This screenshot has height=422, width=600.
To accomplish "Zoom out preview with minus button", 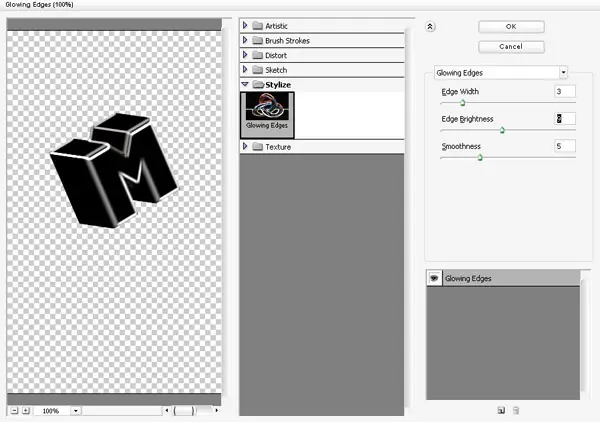I will click(15, 411).
